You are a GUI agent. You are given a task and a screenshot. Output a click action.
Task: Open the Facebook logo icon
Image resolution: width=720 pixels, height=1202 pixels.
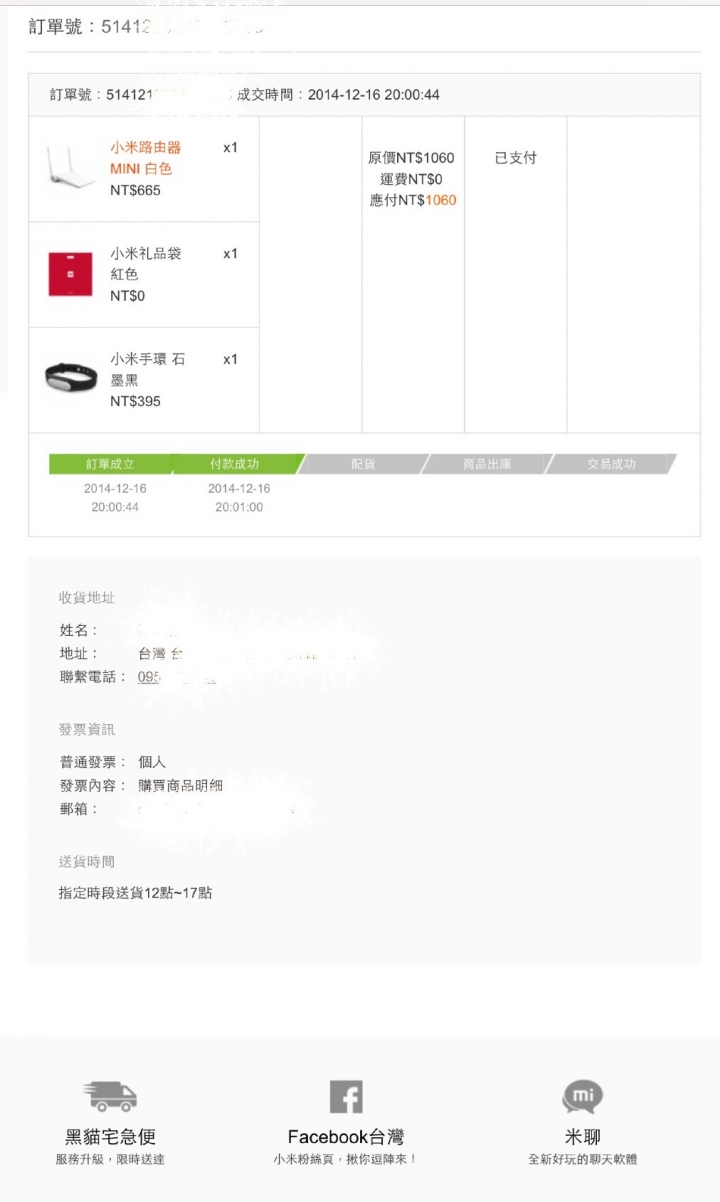click(346, 1097)
